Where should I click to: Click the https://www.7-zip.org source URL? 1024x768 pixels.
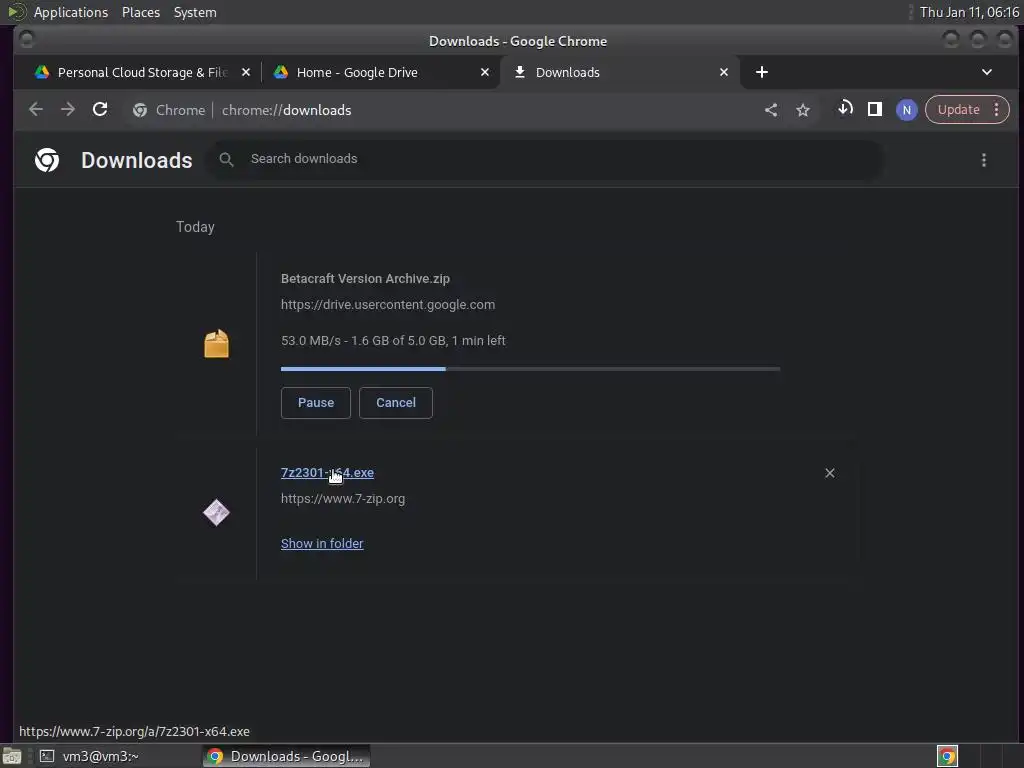[x=343, y=499]
